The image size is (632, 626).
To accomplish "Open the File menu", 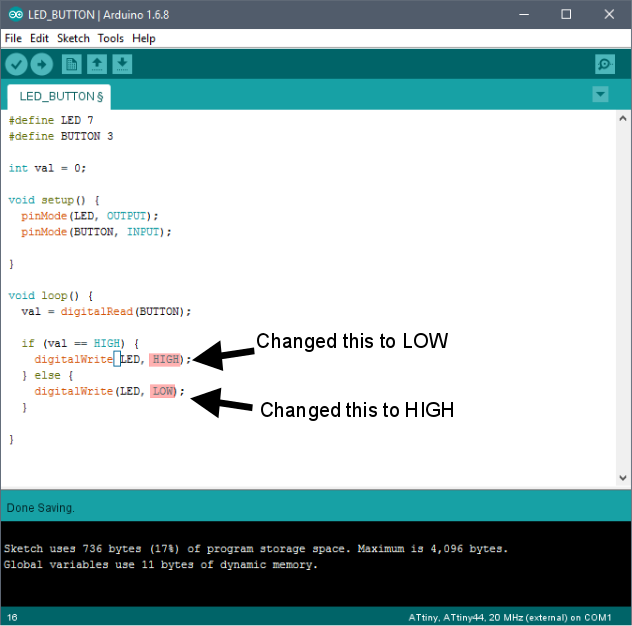I will pos(13,38).
